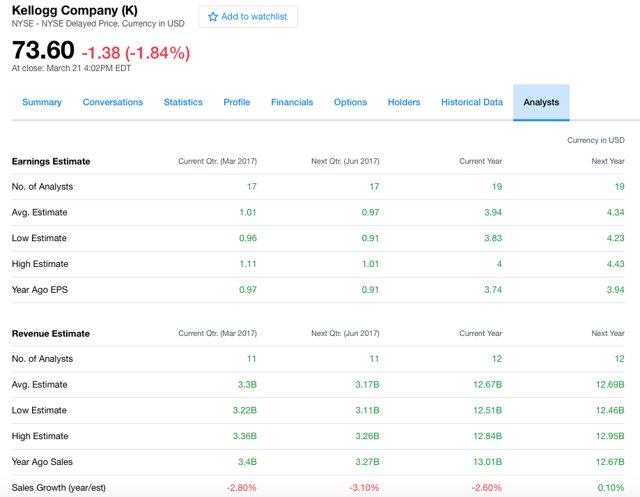Select the Analysts tab

pos(541,102)
